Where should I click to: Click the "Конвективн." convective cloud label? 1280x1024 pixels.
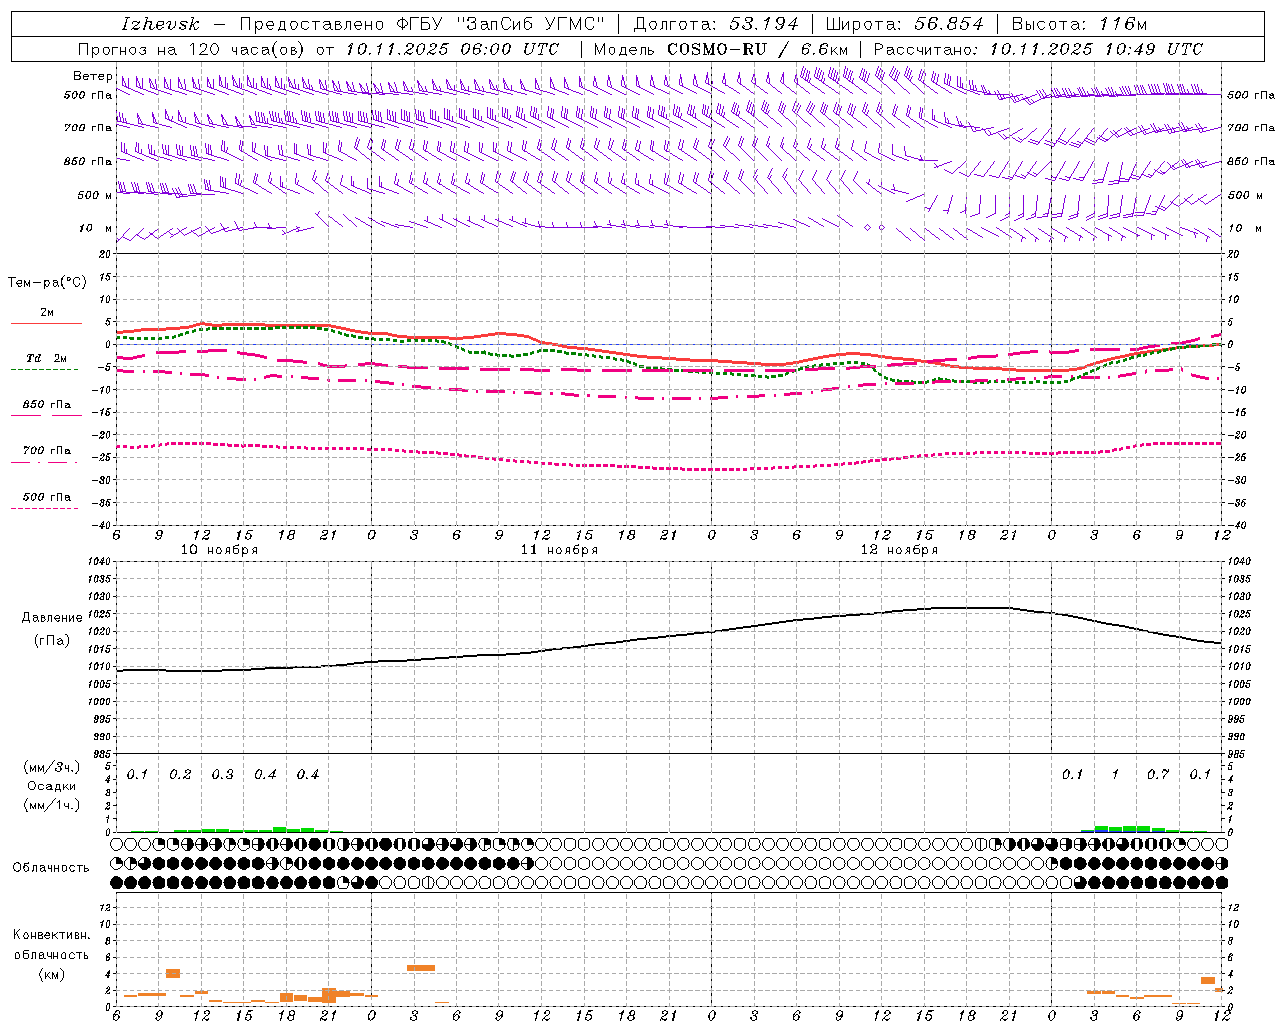click(52, 935)
